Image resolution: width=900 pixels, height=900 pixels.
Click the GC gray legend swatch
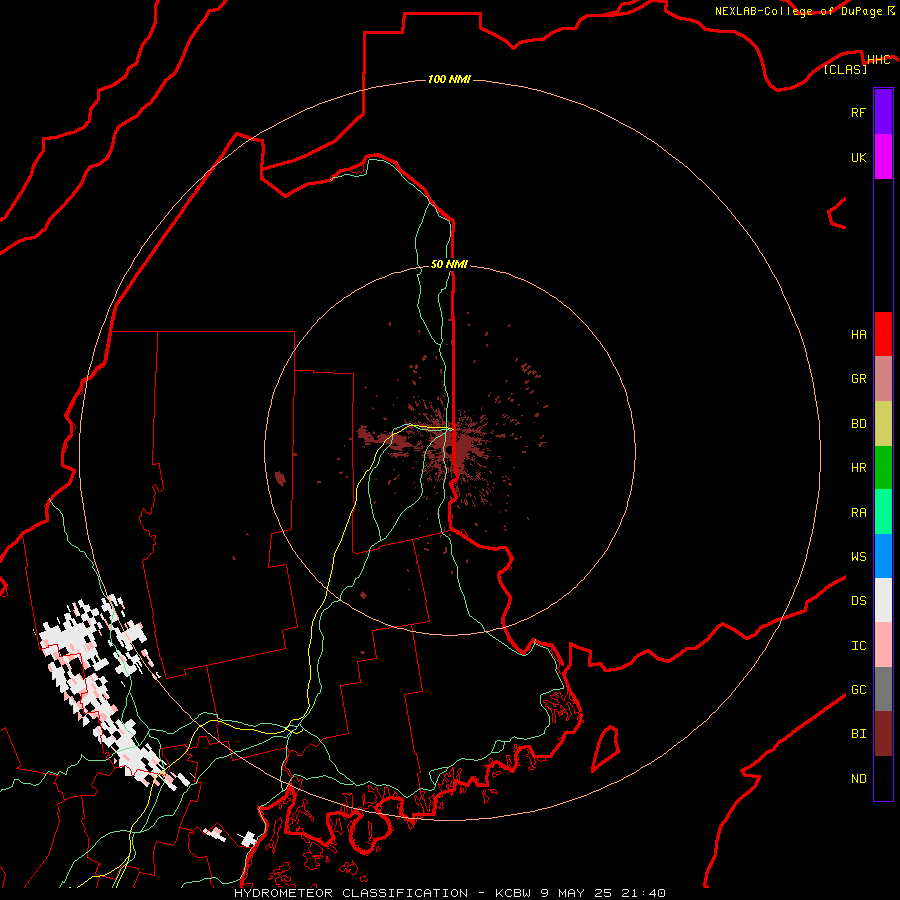[x=883, y=689]
